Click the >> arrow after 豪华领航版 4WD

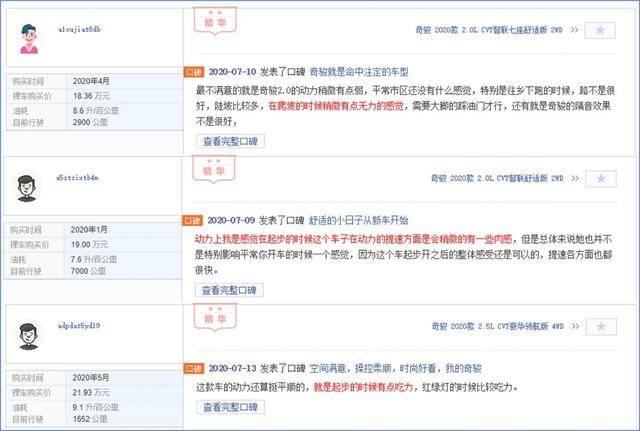point(576,326)
